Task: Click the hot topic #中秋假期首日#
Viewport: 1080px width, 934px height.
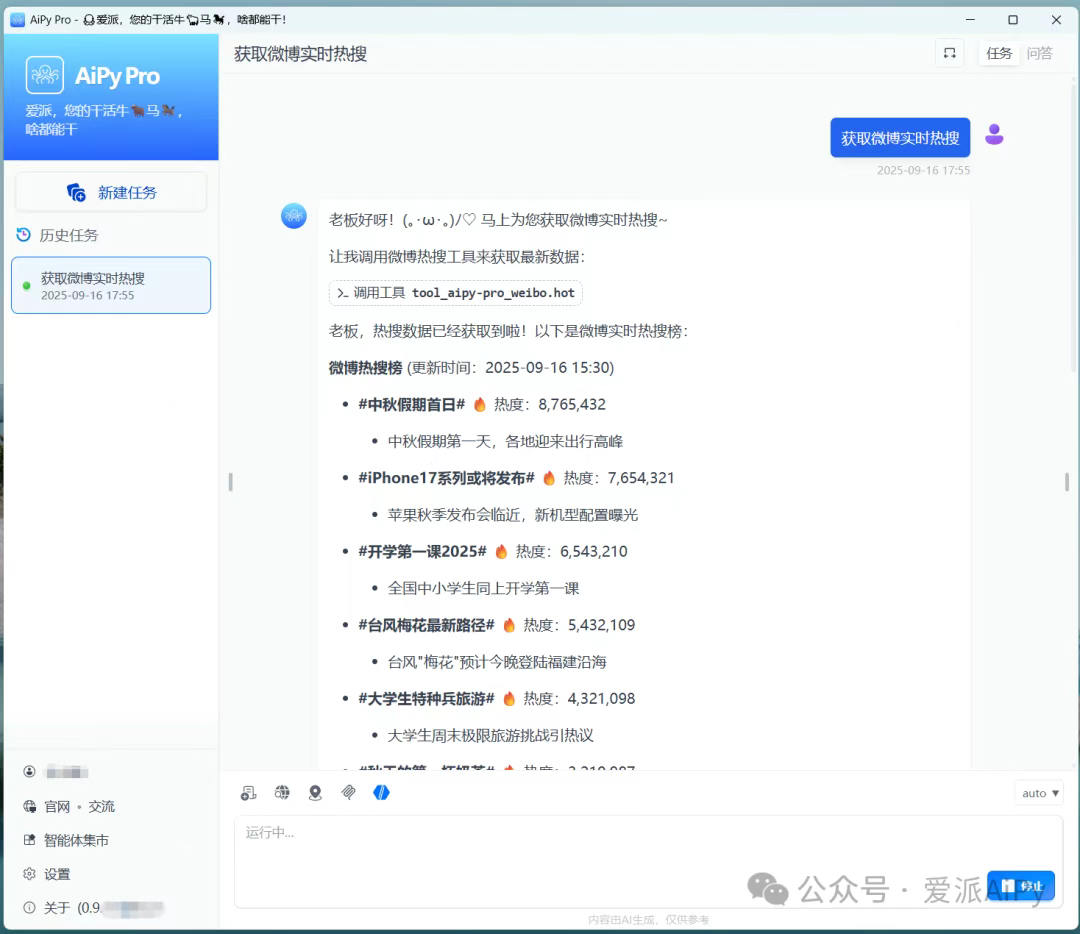Action: (x=411, y=404)
